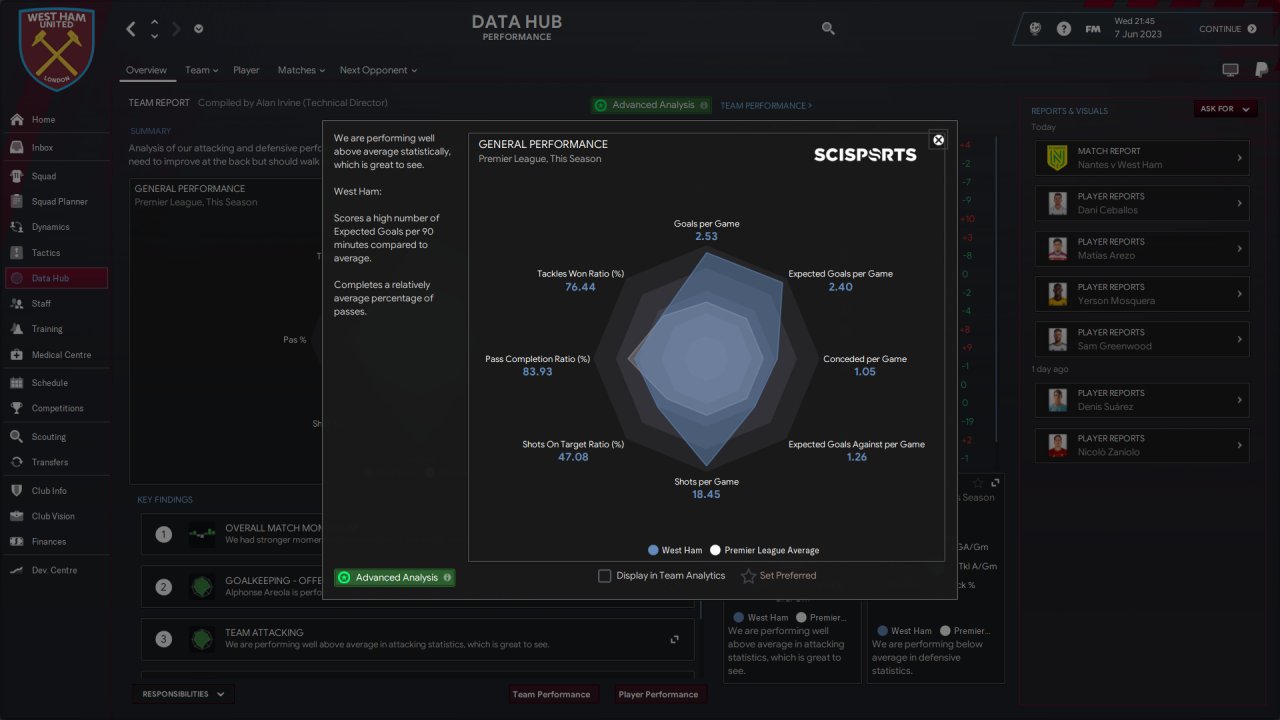Click the Expected Goals per Game value 2.40
Screen dimensions: 1280x720
coord(840,287)
